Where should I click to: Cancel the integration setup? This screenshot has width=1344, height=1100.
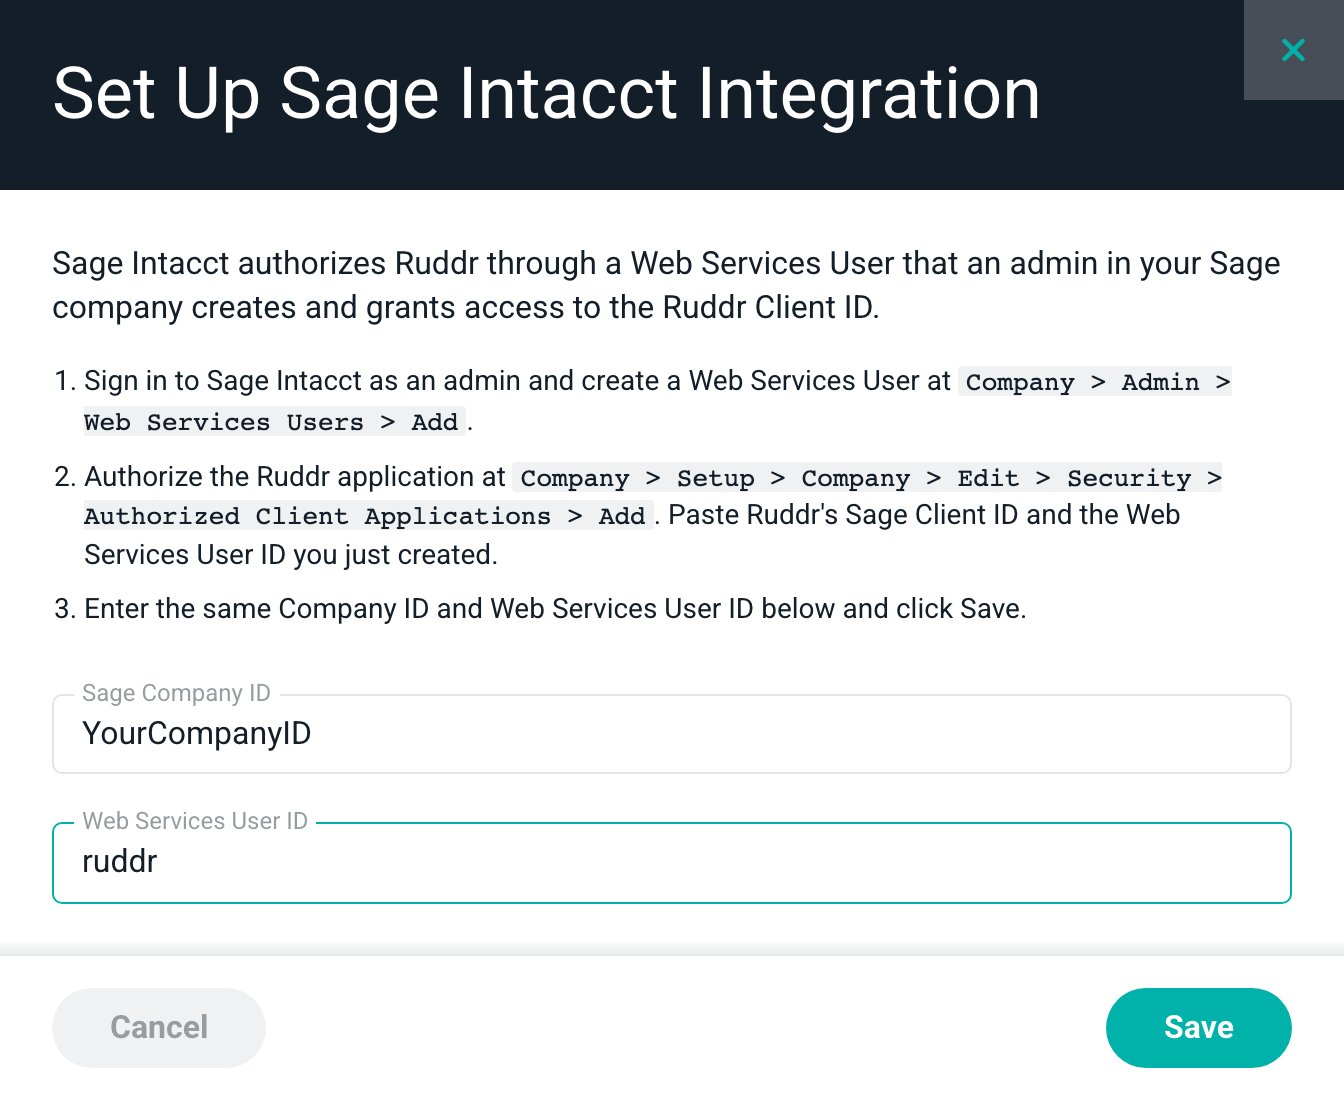click(159, 1027)
